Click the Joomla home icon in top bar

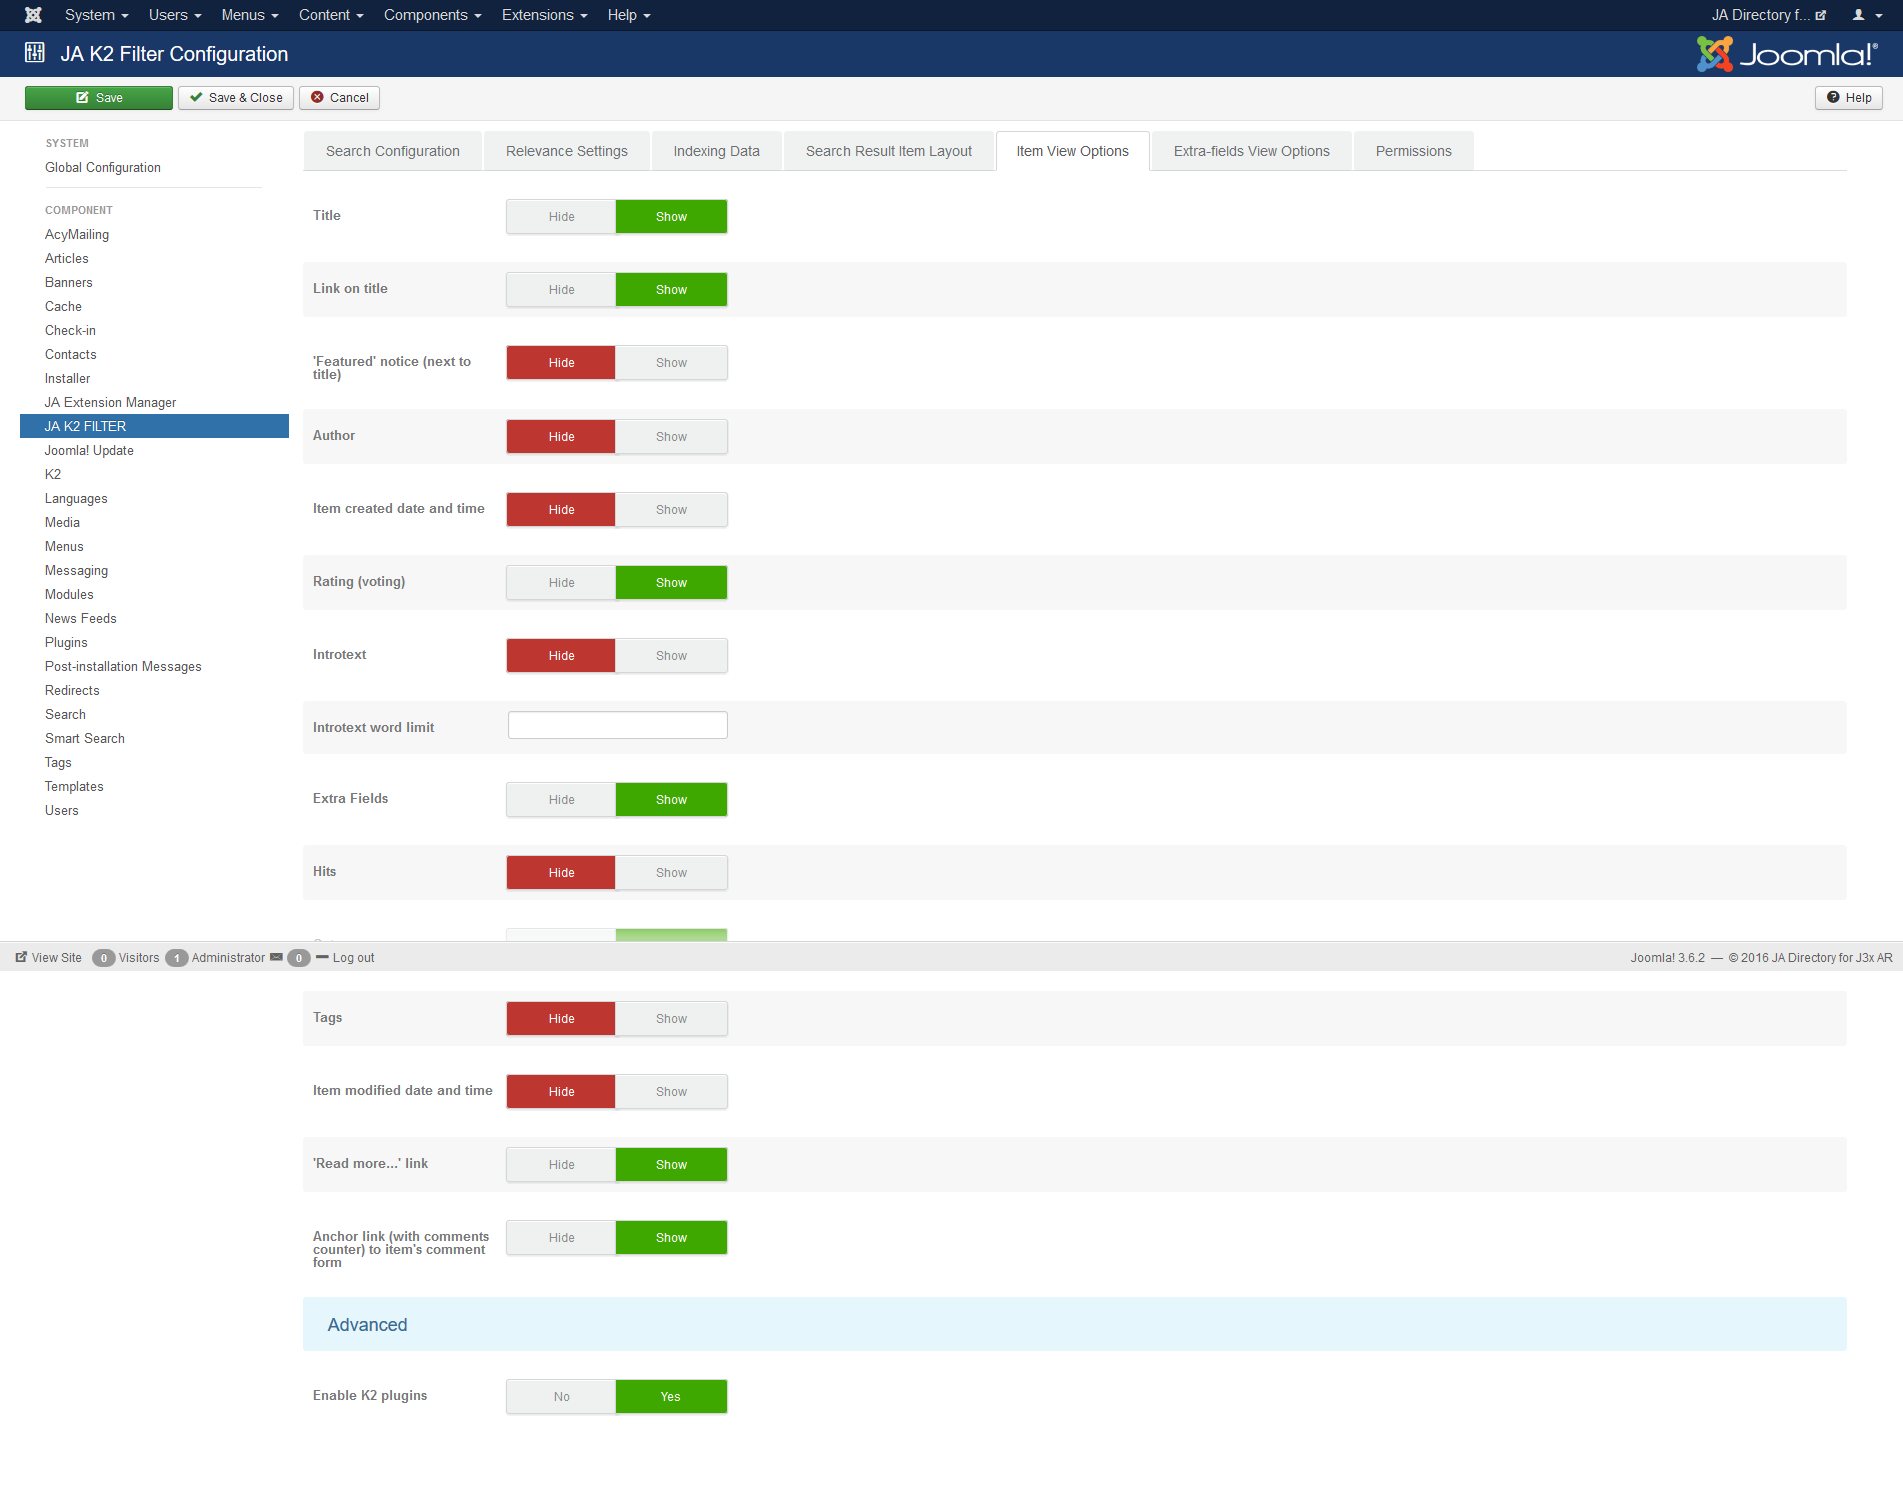click(33, 15)
